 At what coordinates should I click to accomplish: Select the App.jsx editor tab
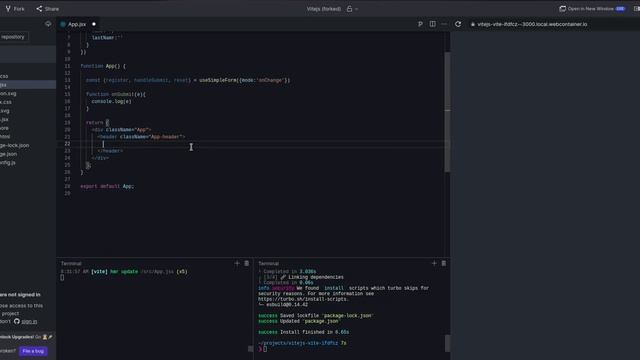tap(78, 24)
